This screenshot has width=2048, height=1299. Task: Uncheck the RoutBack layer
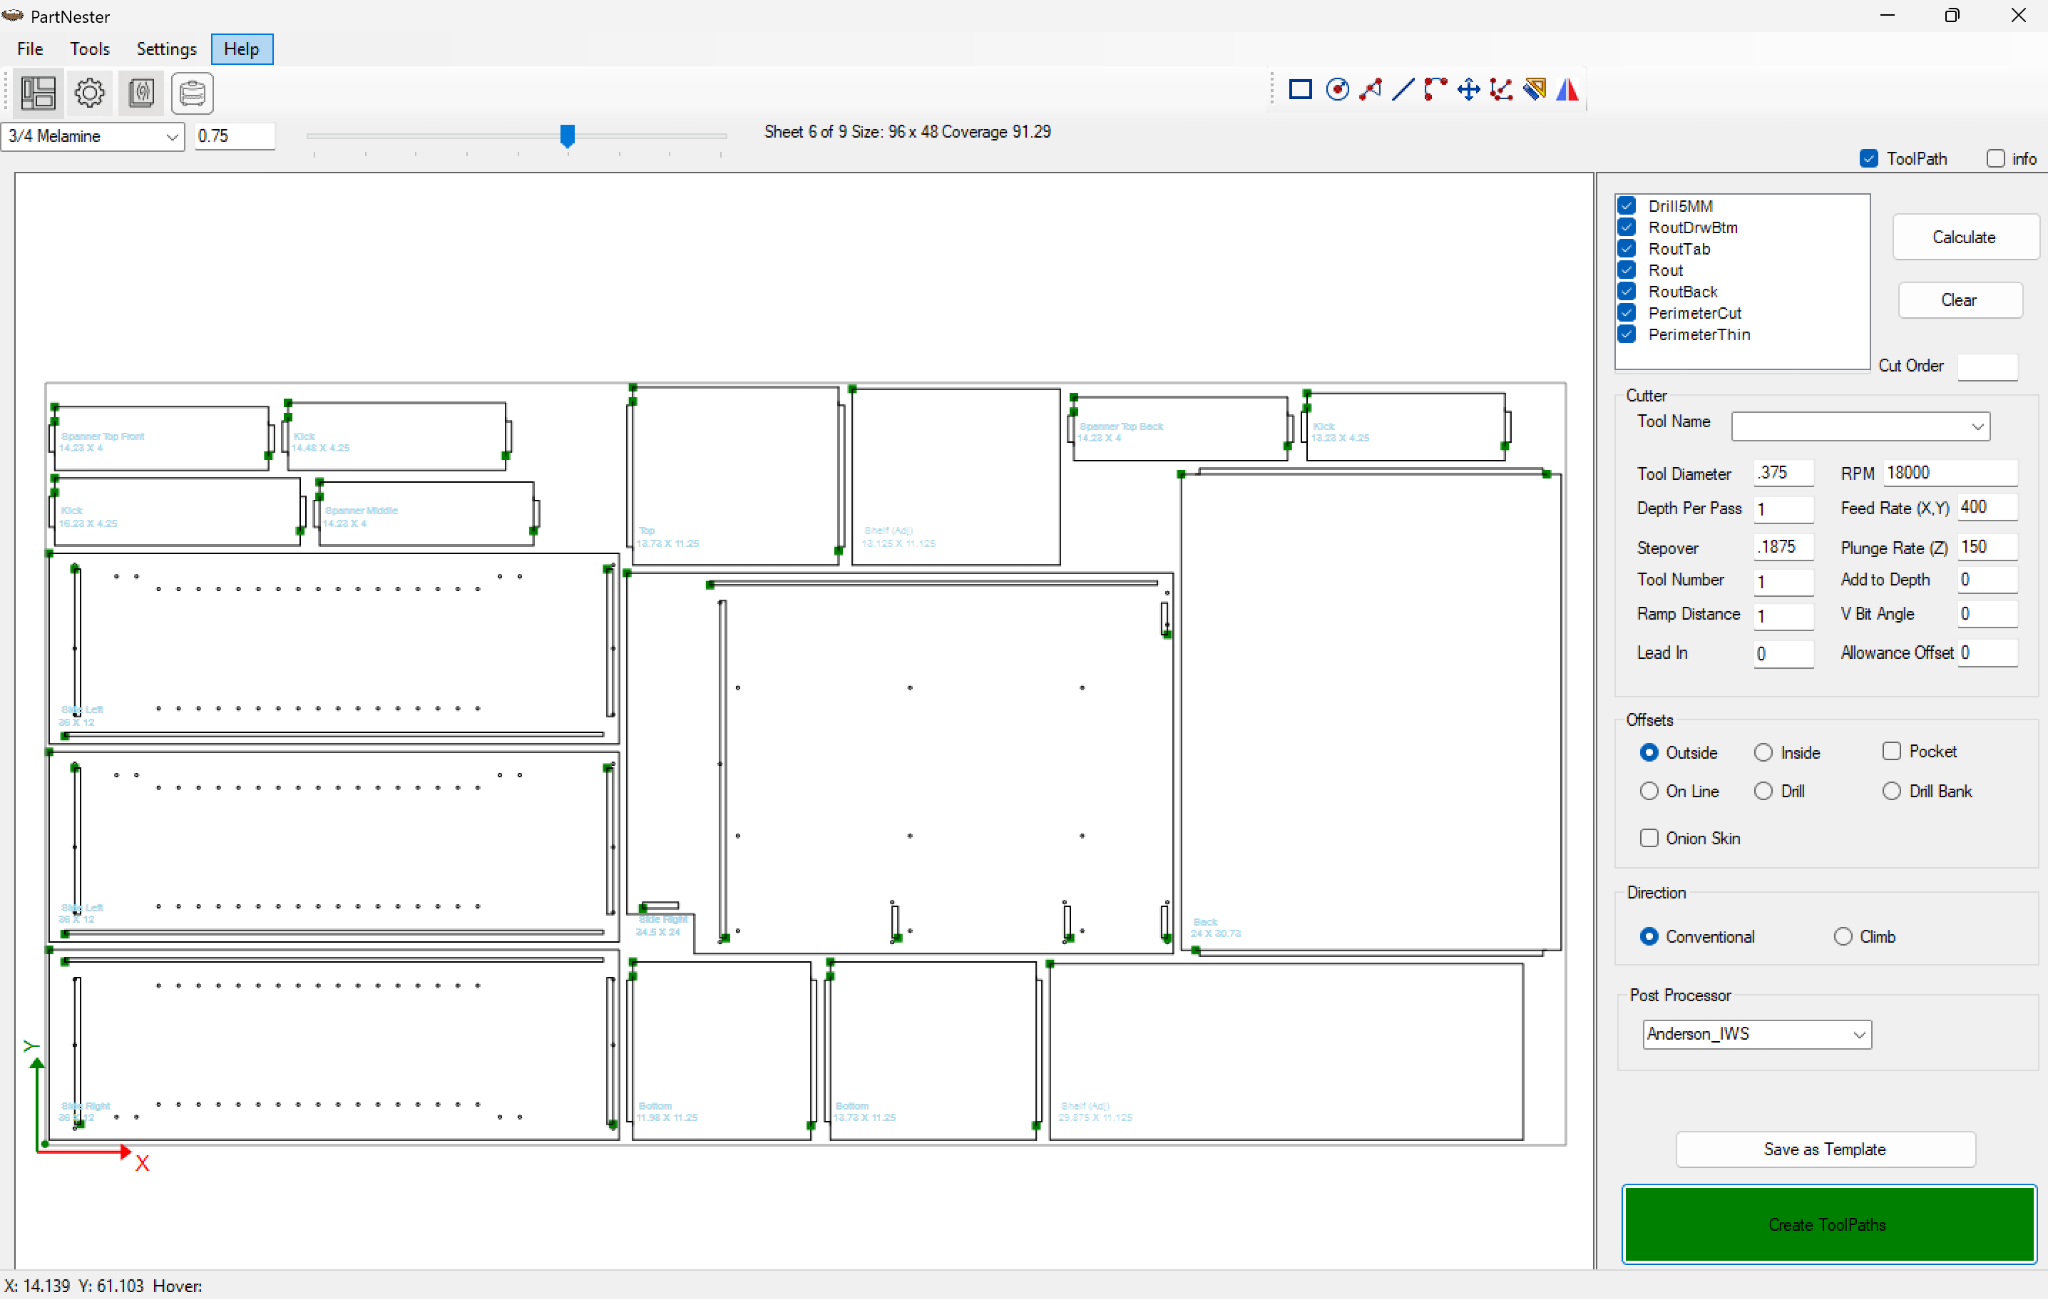tap(1627, 292)
